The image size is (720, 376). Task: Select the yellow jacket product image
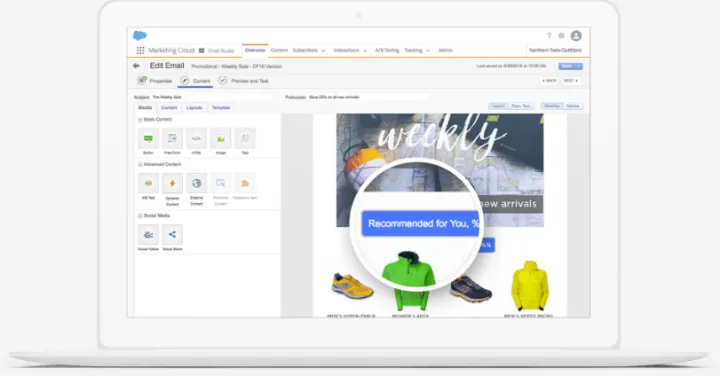530,286
